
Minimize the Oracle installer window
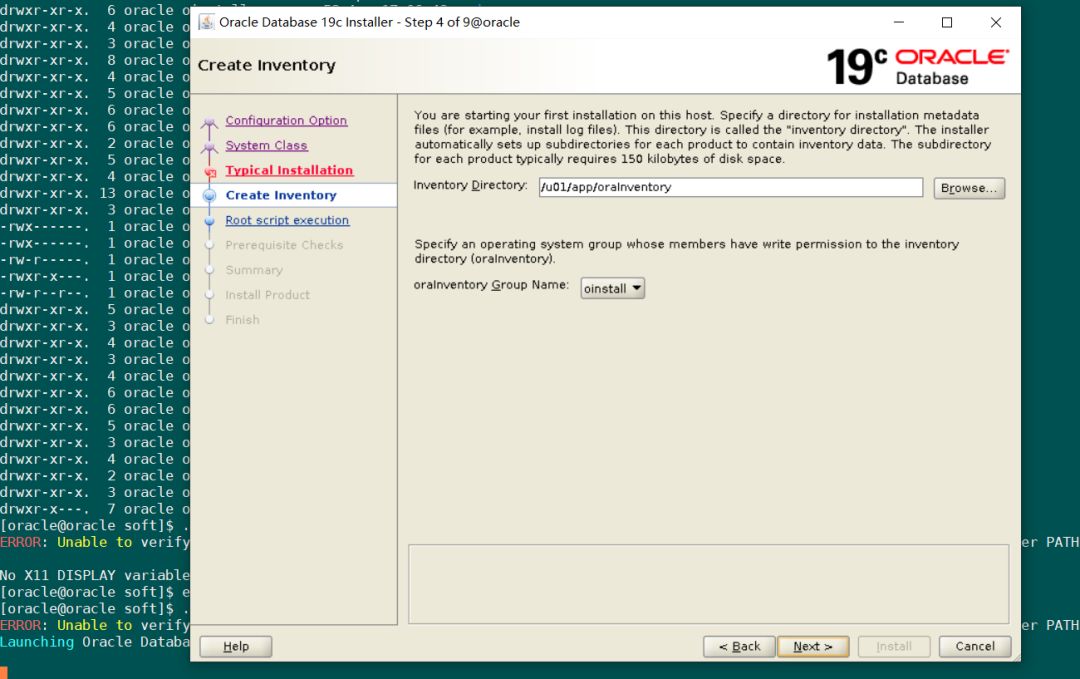point(899,22)
